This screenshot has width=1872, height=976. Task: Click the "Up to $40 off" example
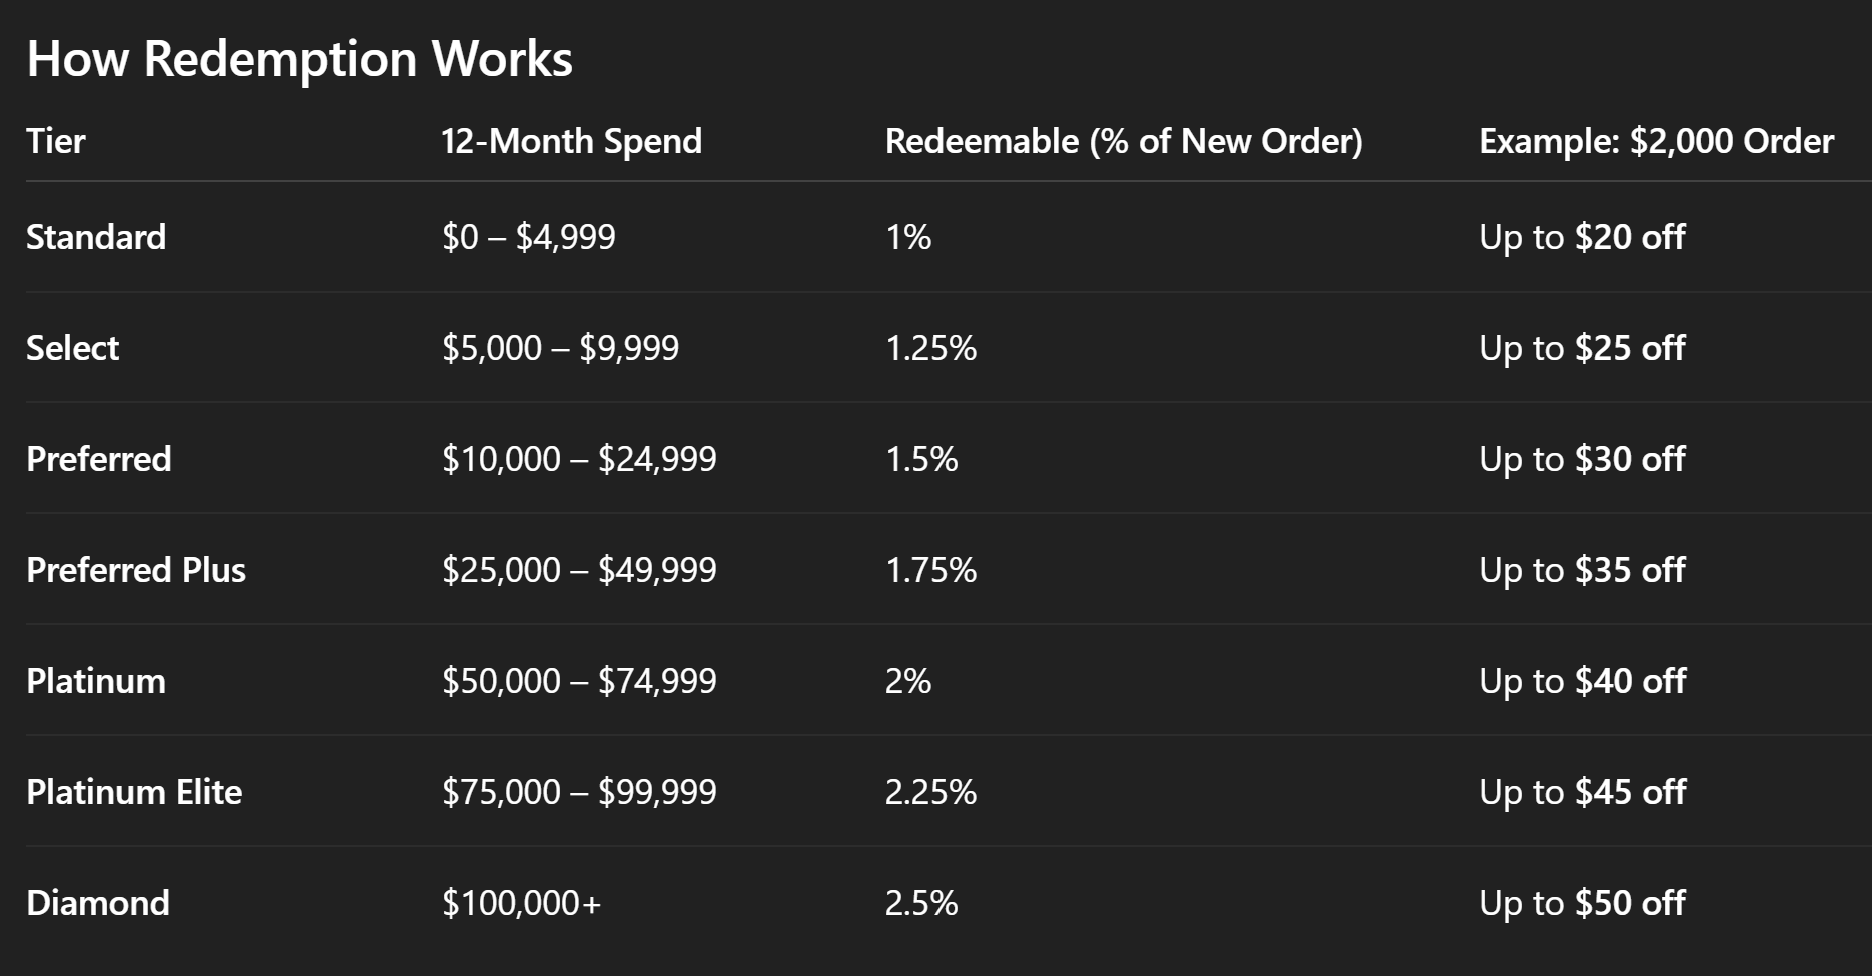[1582, 681]
